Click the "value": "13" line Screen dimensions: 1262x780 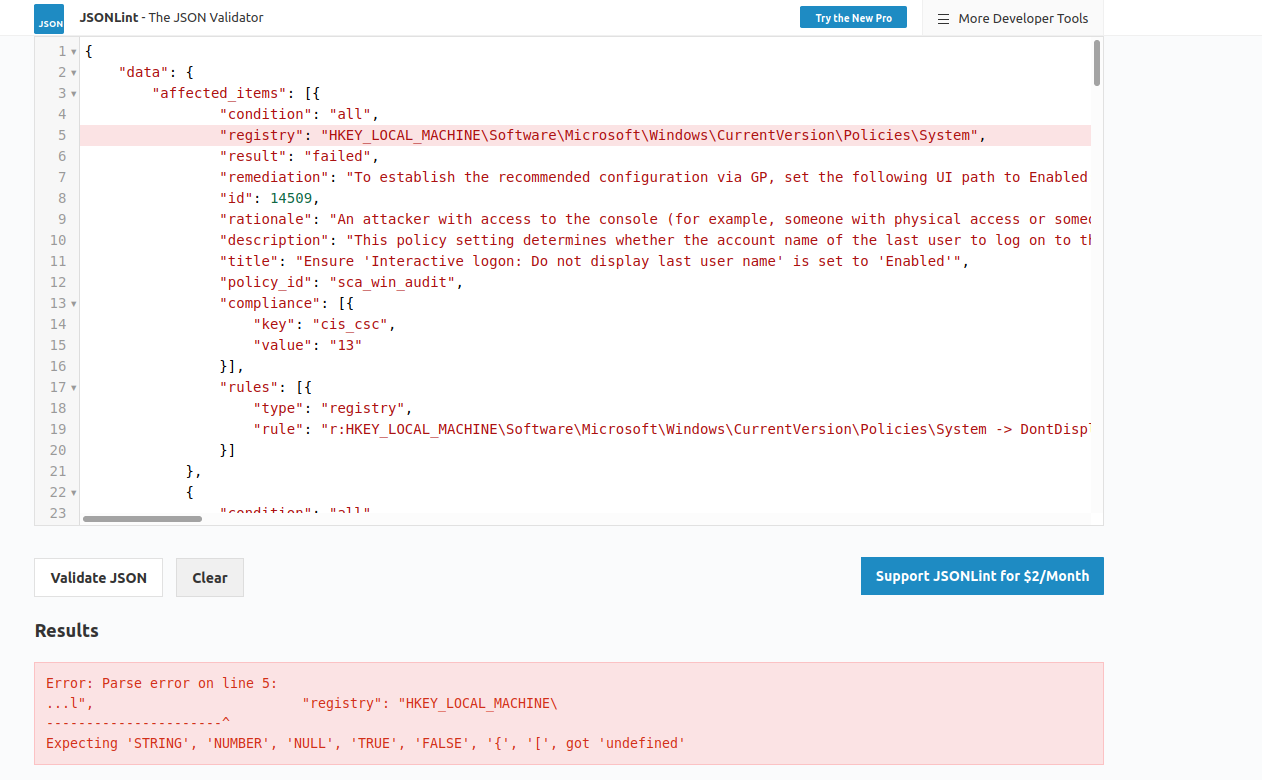click(x=308, y=345)
